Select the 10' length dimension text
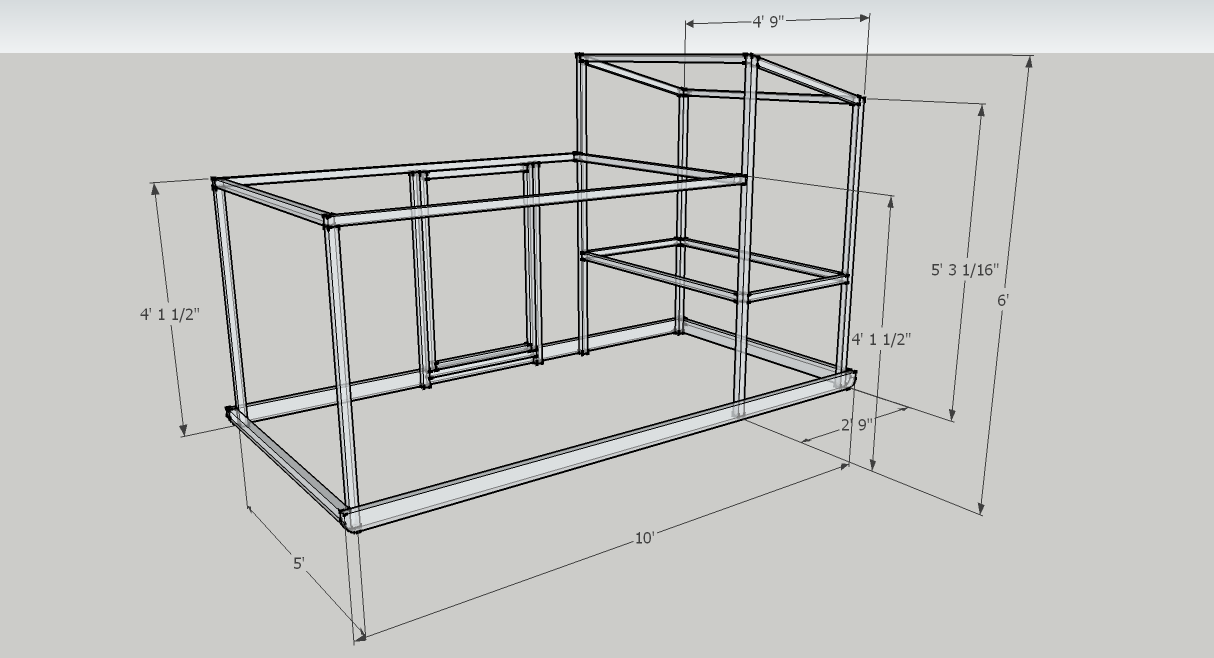Screen dimensions: 1214x658 point(645,538)
